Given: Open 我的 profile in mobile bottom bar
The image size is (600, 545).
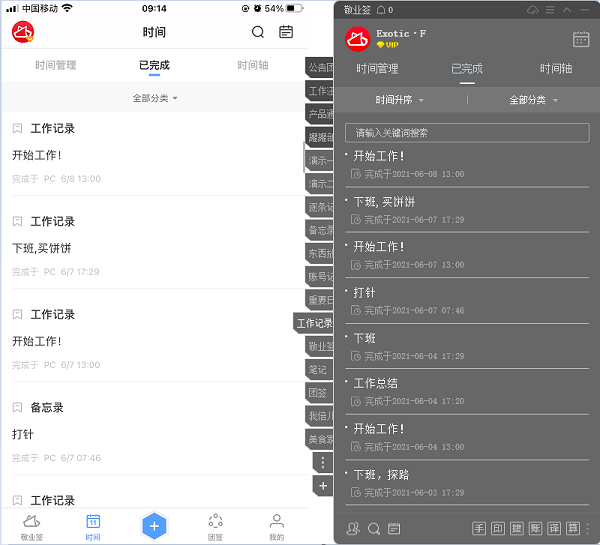Looking at the screenshot, I should click(x=277, y=527).
